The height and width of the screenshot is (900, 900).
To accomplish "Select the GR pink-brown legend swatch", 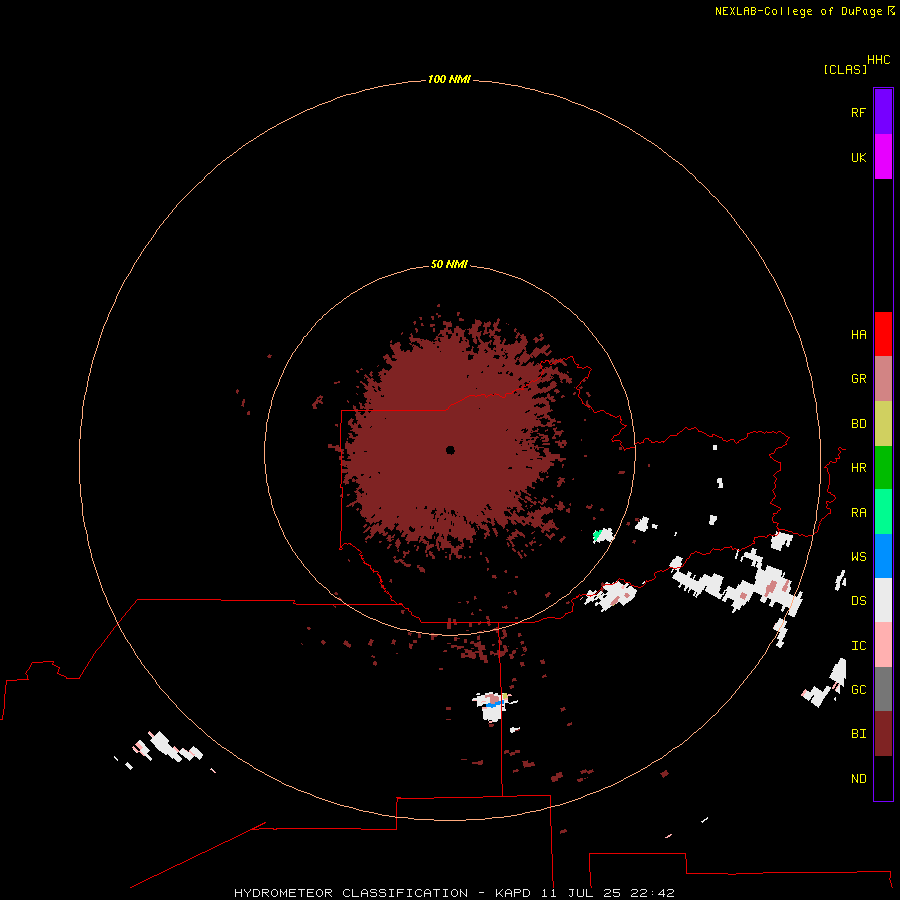I will (x=883, y=379).
